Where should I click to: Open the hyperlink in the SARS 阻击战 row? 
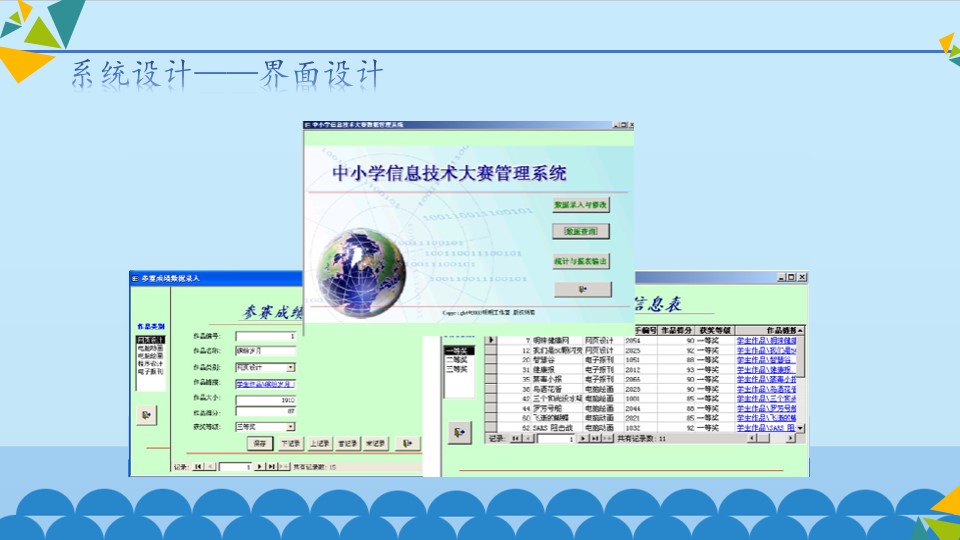[x=766, y=428]
